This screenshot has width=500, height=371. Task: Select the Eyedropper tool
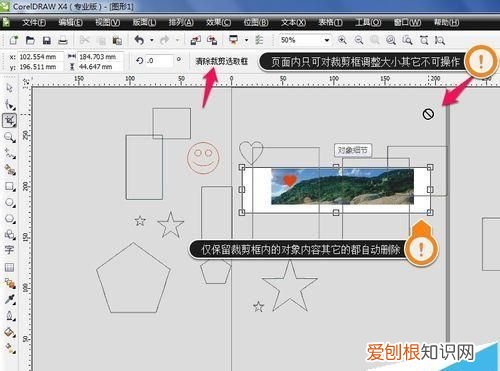(x=10, y=299)
